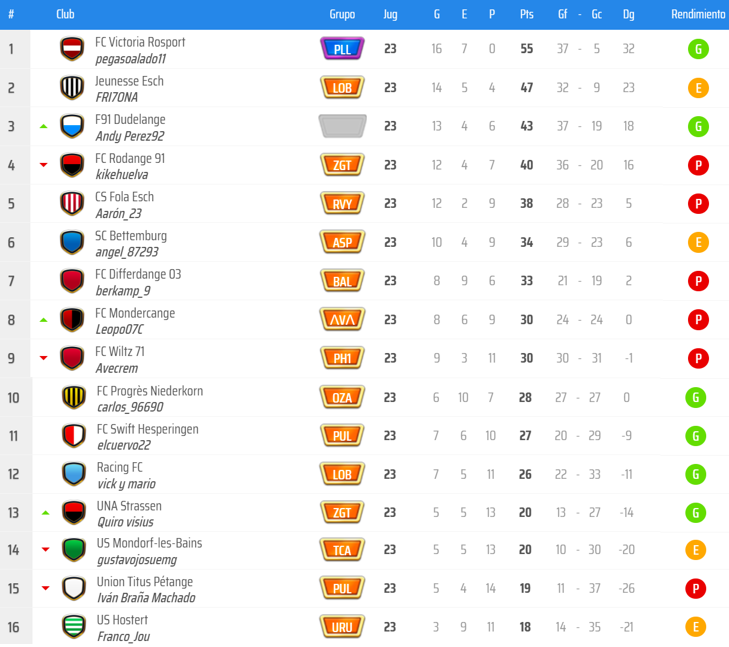Viewport: 729px width, 647px height.
Task: Click Jeunesse Esch striped crest
Action: tap(72, 88)
